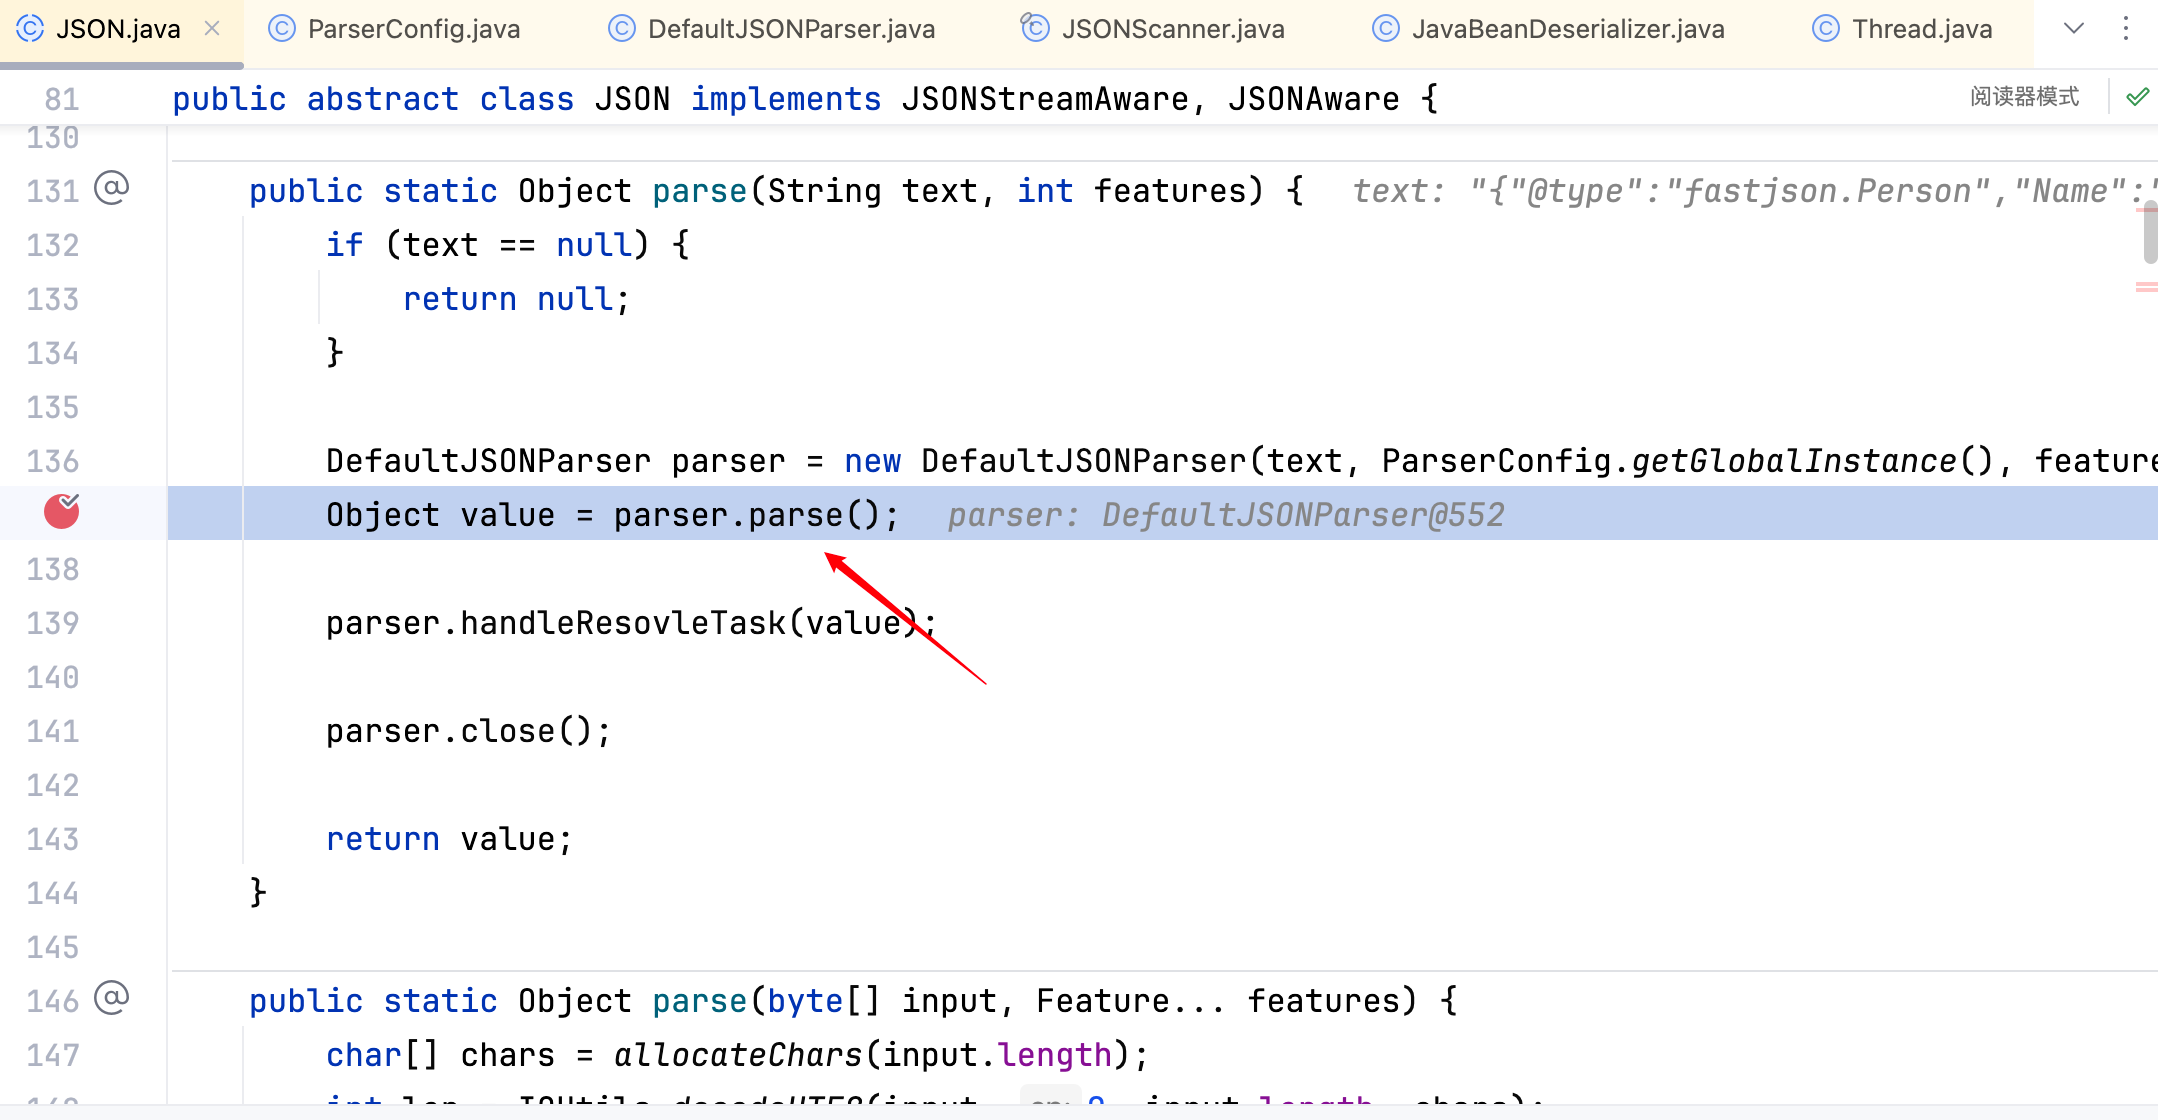Click the green inspection checkmark icon
Viewport: 2158px width, 1120px height.
point(2137,97)
